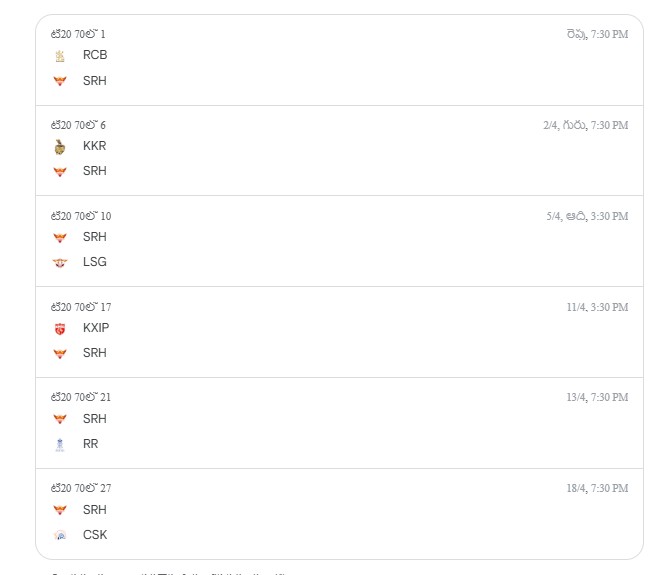The image size is (655, 575).
Task: Click the KXIP team logo
Action: pos(60,328)
